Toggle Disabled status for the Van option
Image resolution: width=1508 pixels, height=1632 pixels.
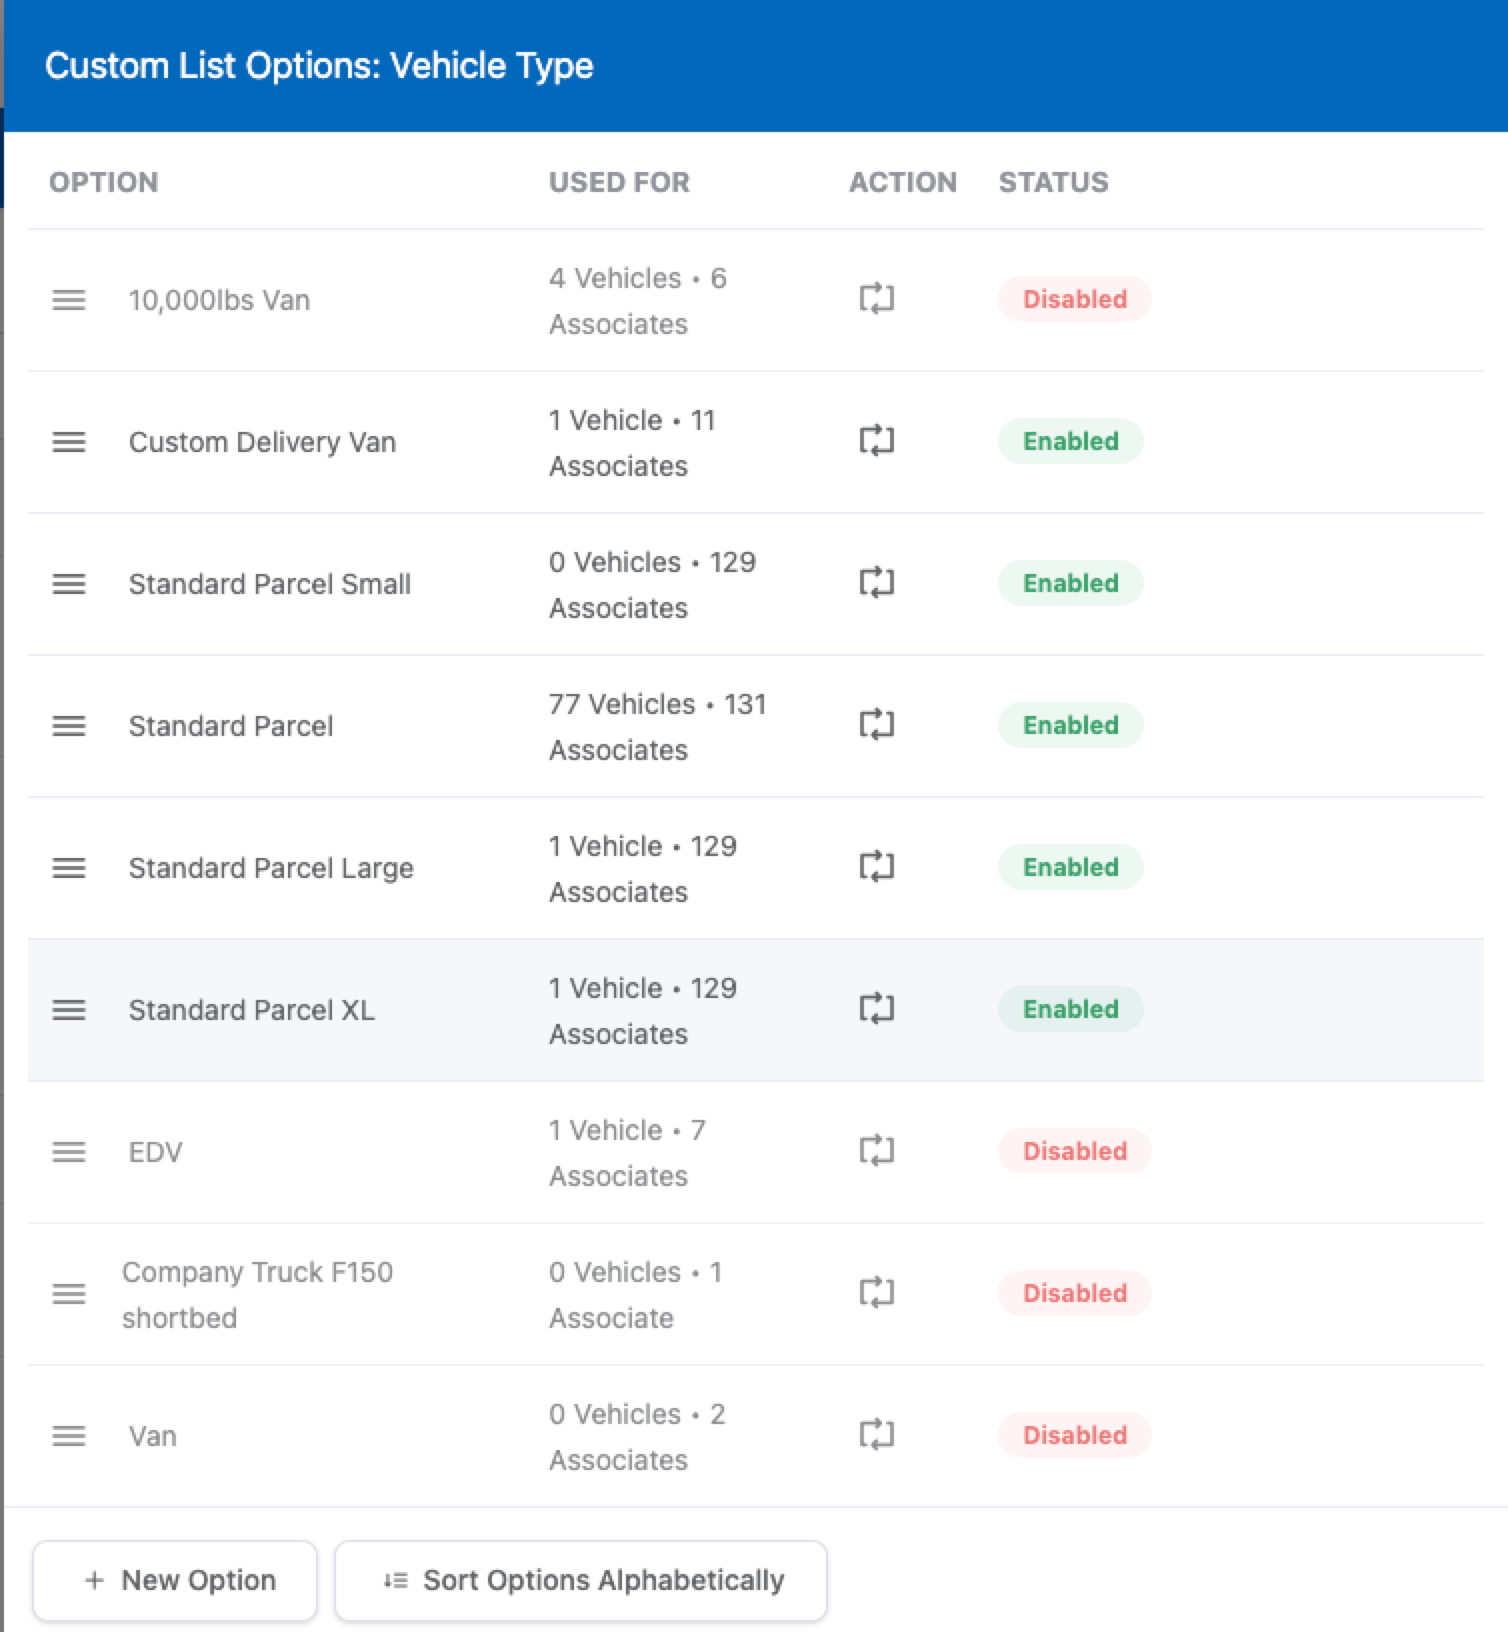pos(1074,1435)
